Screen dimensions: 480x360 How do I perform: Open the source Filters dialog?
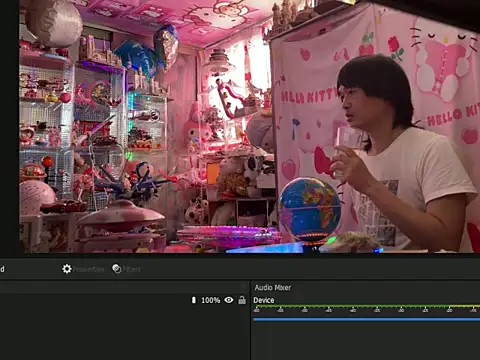coord(126,269)
